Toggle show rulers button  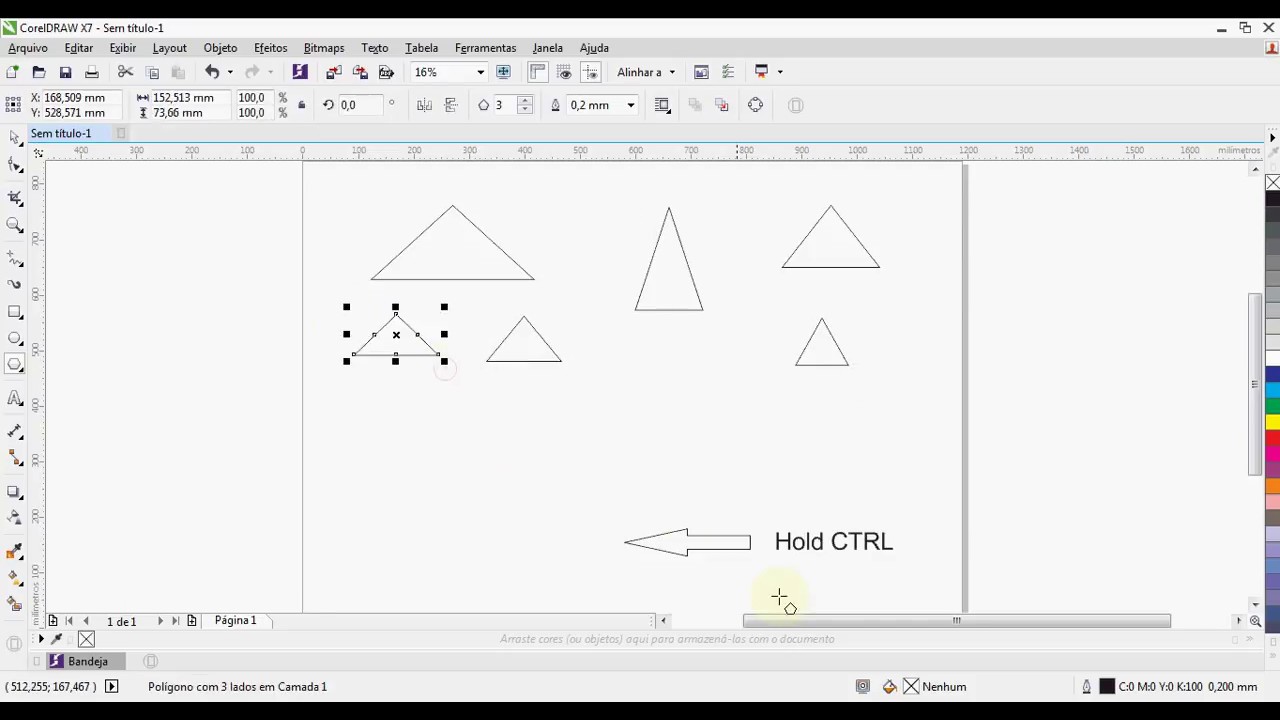(x=538, y=72)
